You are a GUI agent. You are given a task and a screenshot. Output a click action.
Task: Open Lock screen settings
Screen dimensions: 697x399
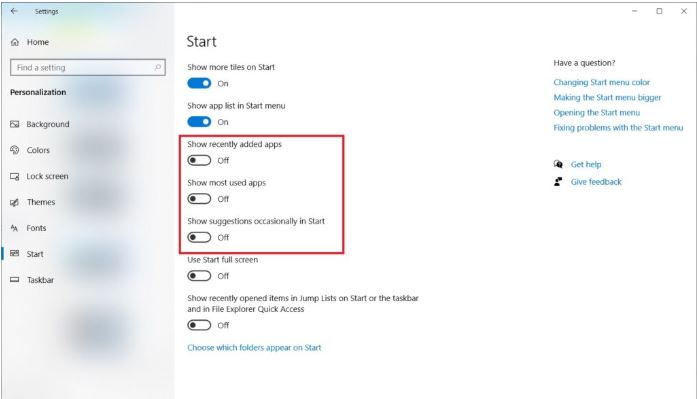point(47,176)
